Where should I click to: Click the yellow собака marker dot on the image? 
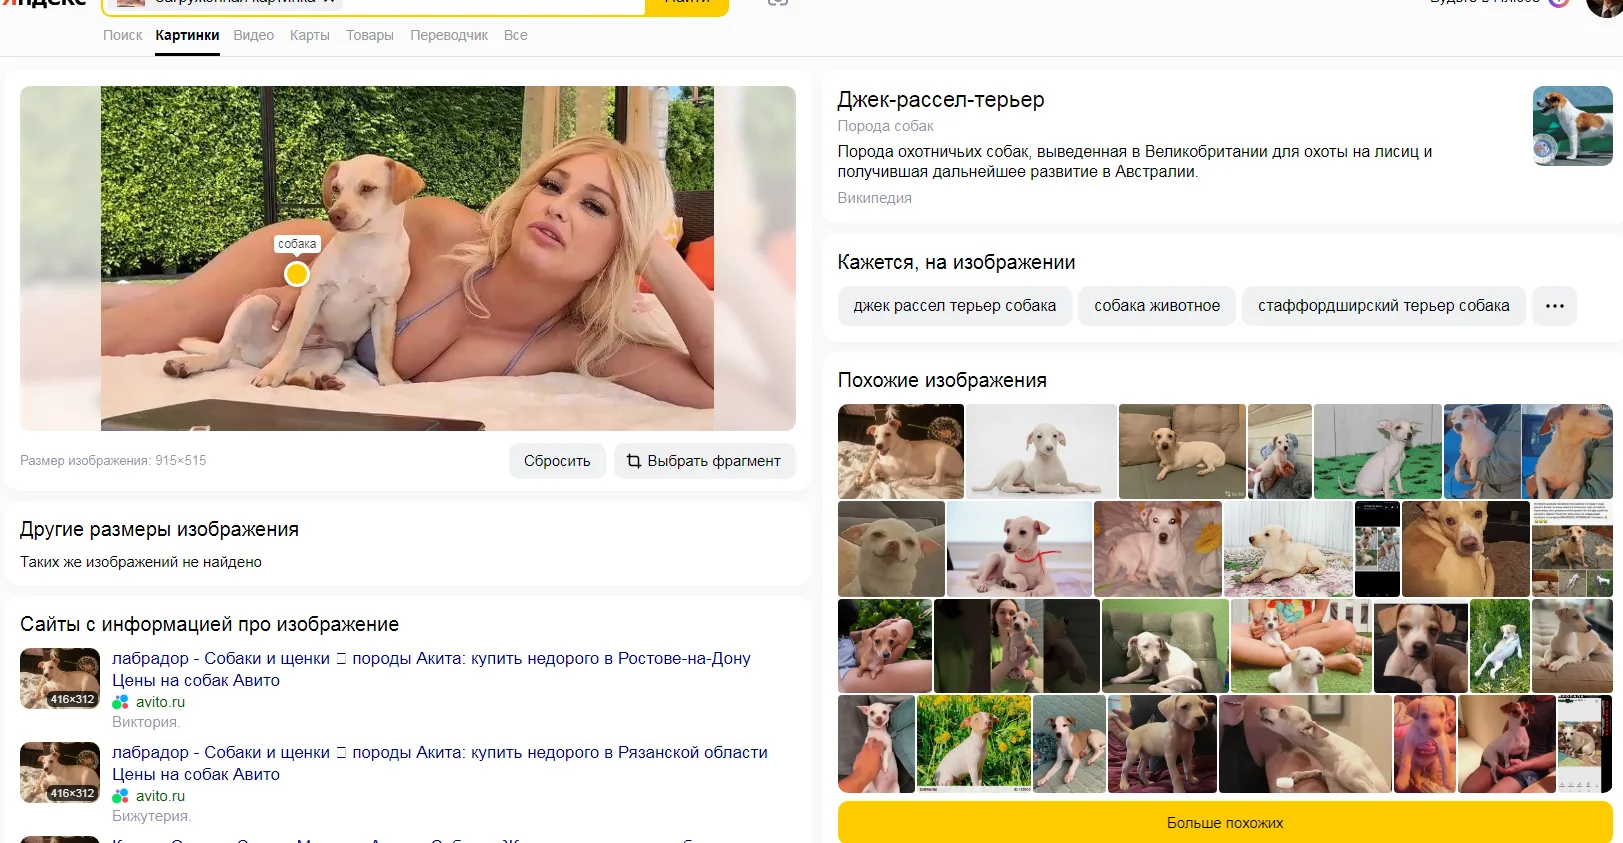click(297, 274)
